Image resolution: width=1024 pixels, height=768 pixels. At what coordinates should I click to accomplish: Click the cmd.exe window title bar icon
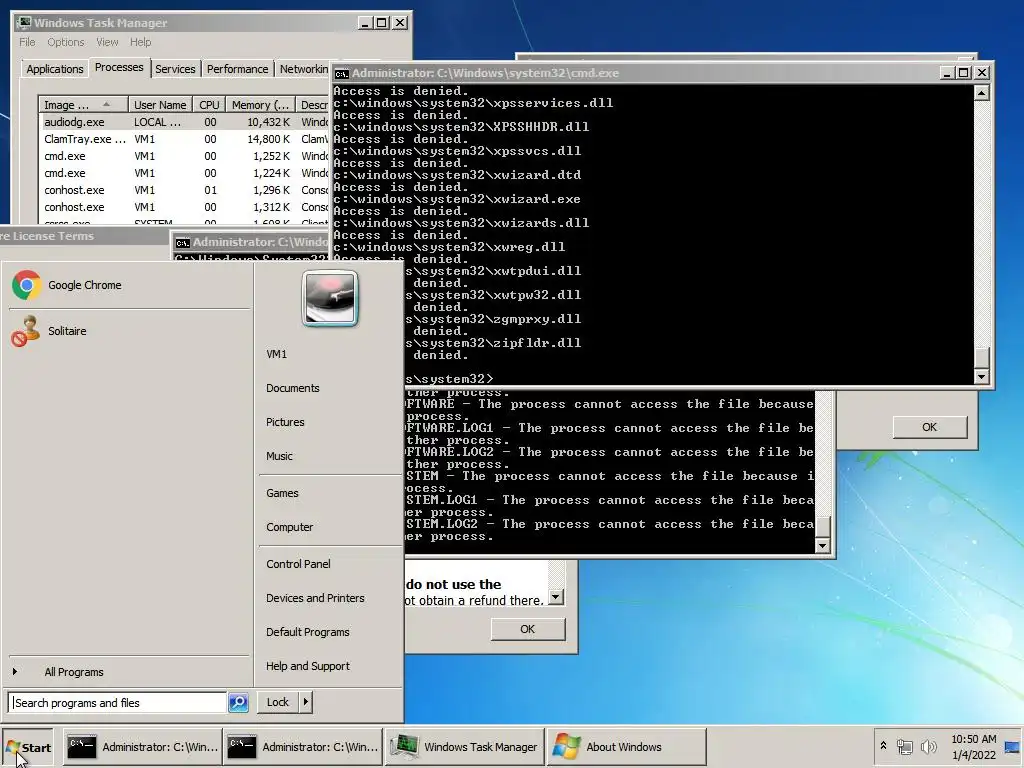pos(342,73)
